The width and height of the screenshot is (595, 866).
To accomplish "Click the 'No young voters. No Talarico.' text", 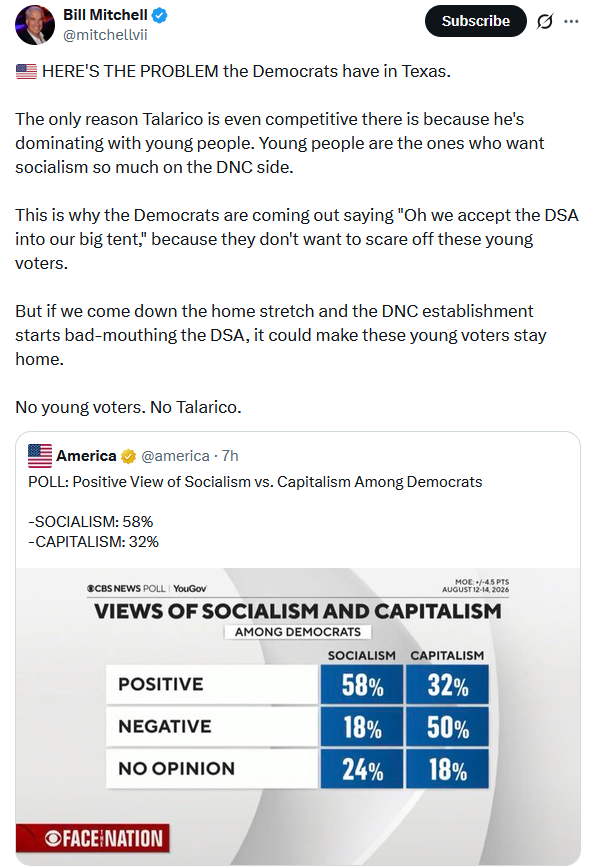I will (x=128, y=407).
